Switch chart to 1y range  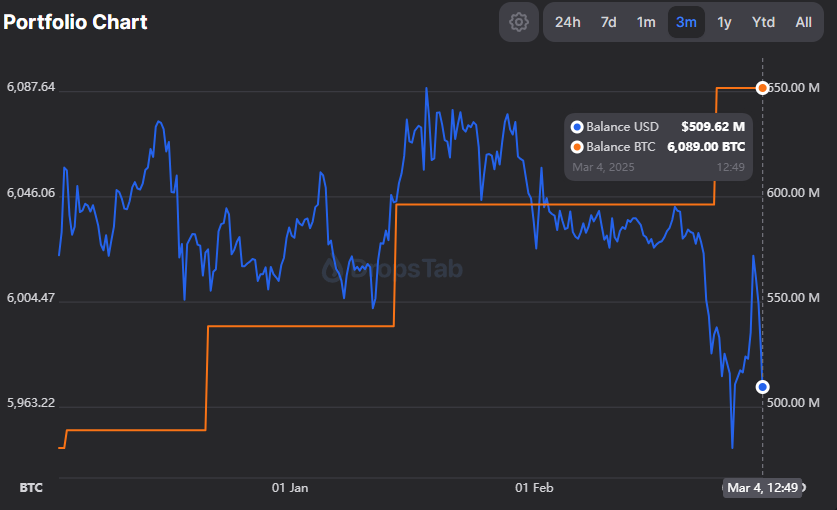(x=724, y=22)
